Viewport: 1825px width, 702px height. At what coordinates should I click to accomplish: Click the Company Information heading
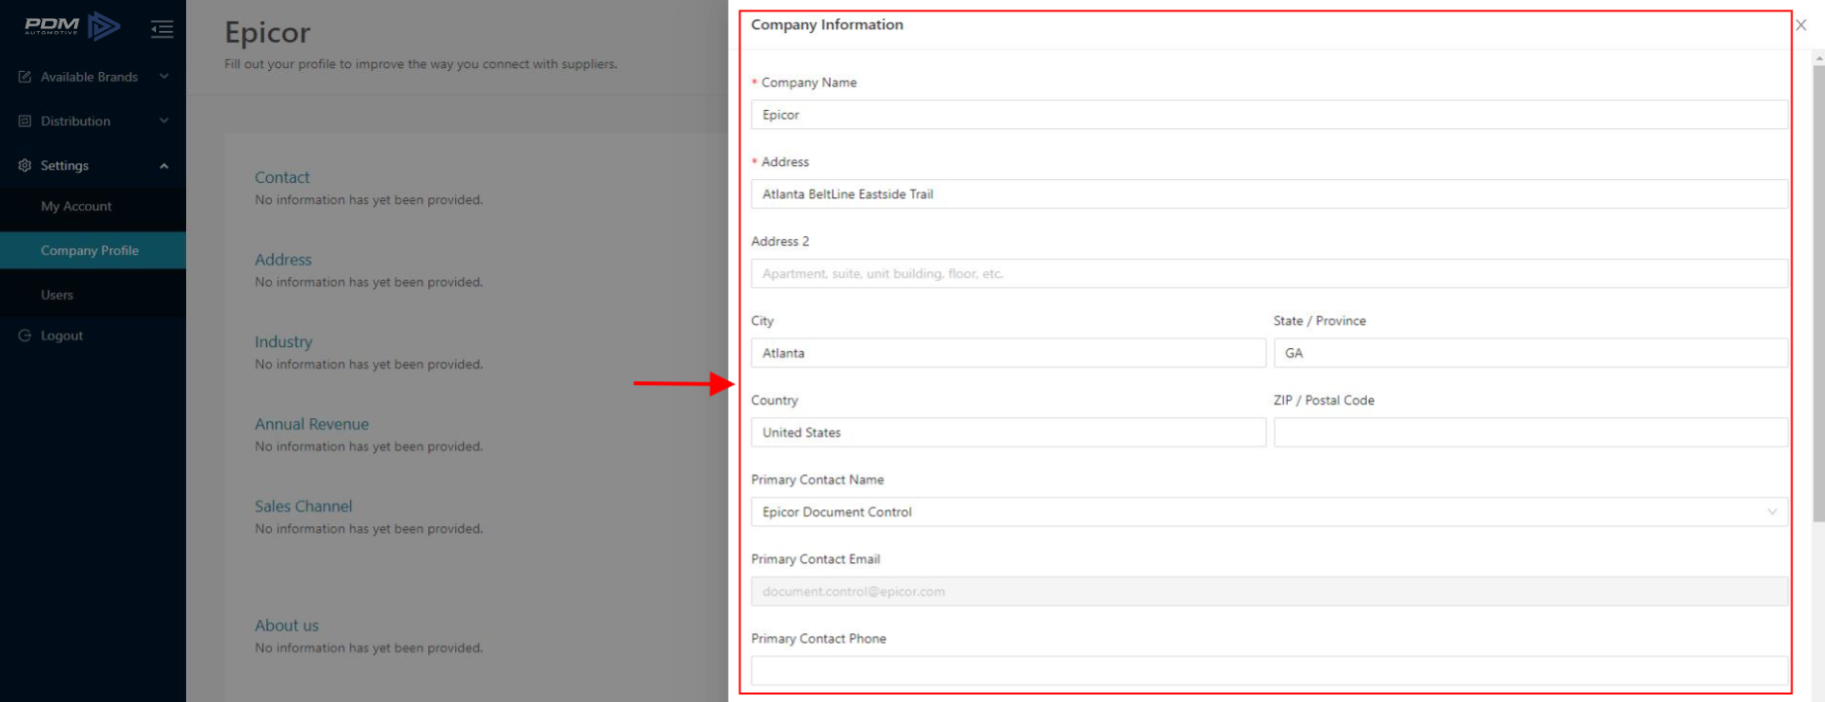(x=827, y=25)
